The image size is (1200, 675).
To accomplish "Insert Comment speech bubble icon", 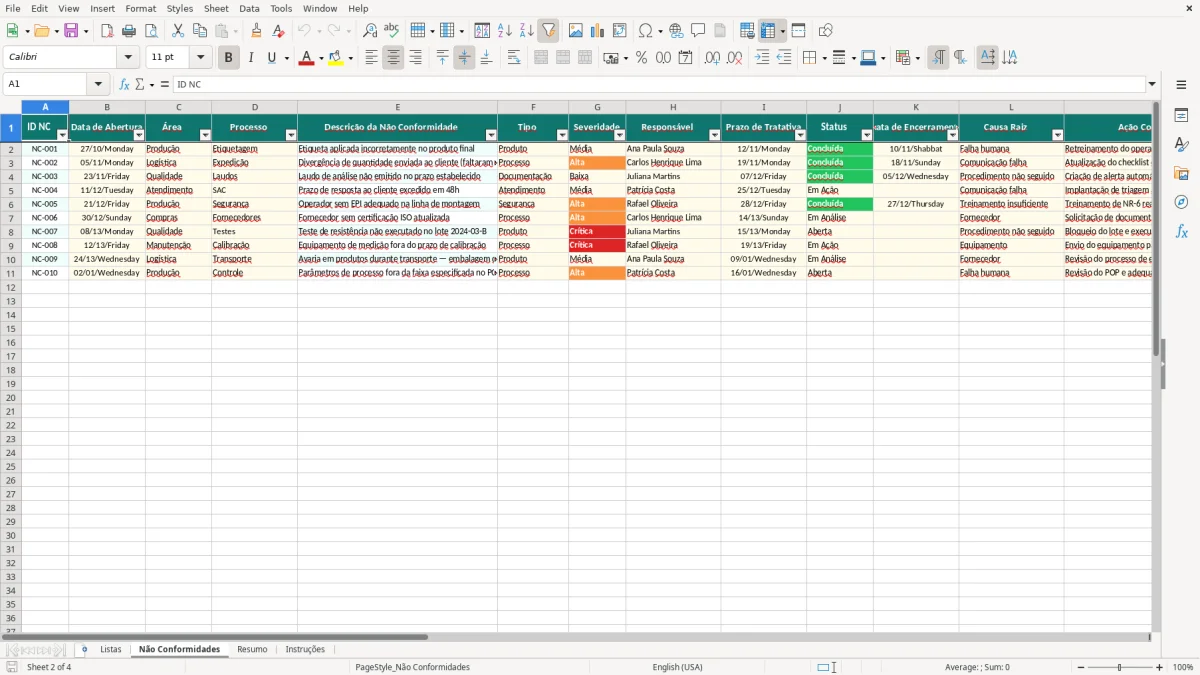I will 698,31.
